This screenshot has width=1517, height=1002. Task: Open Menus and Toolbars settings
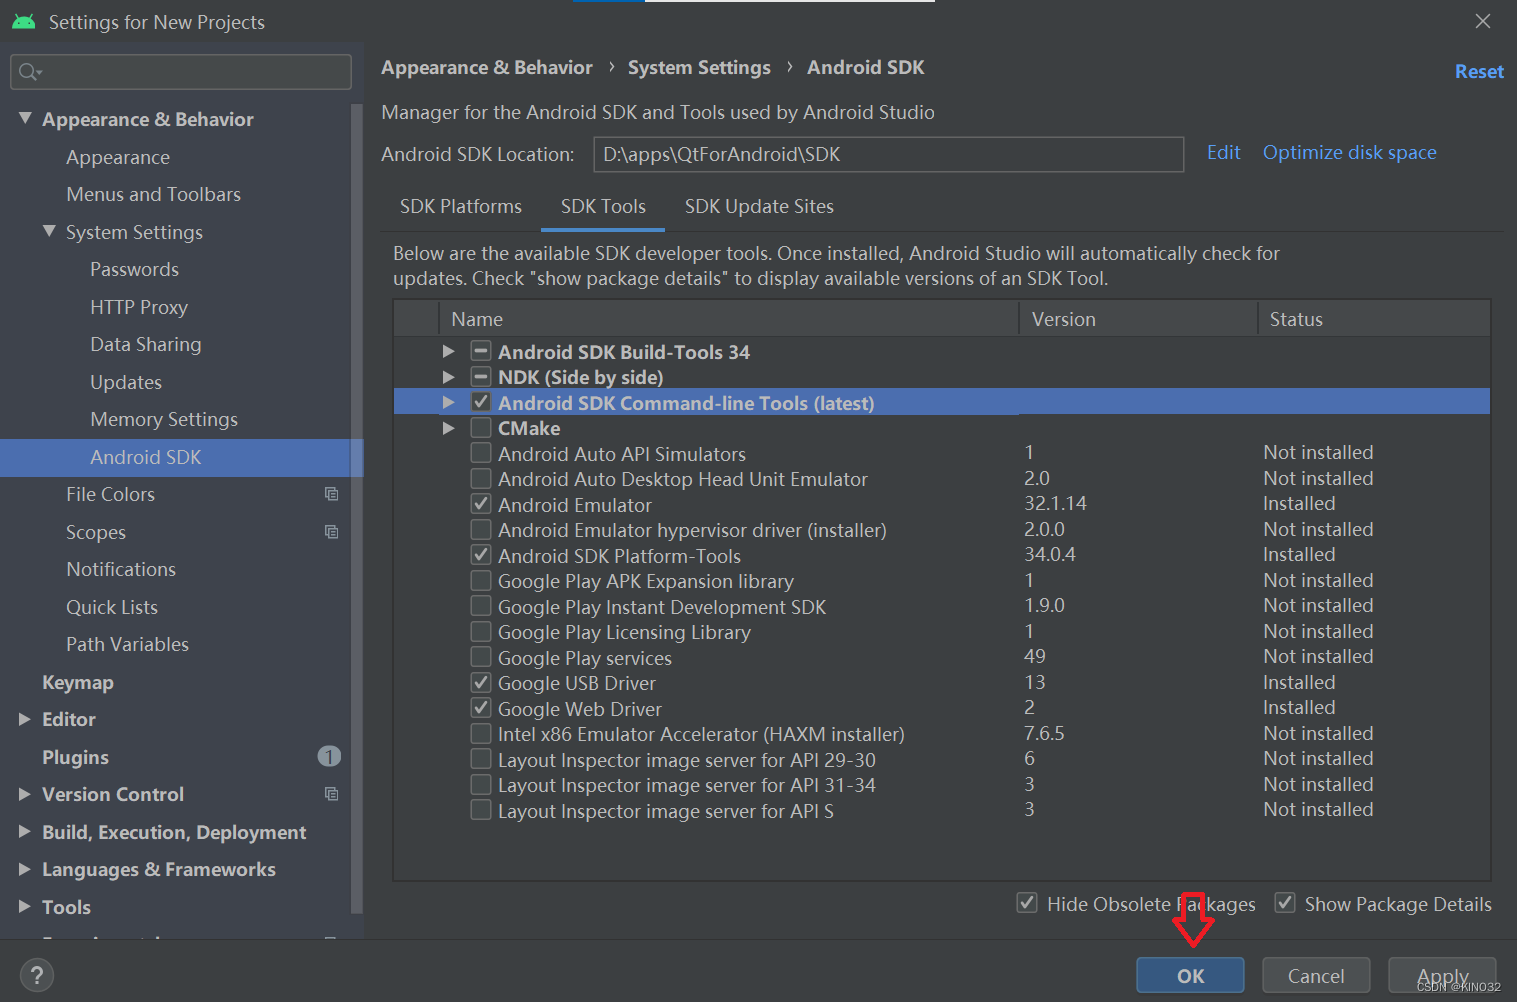[154, 194]
